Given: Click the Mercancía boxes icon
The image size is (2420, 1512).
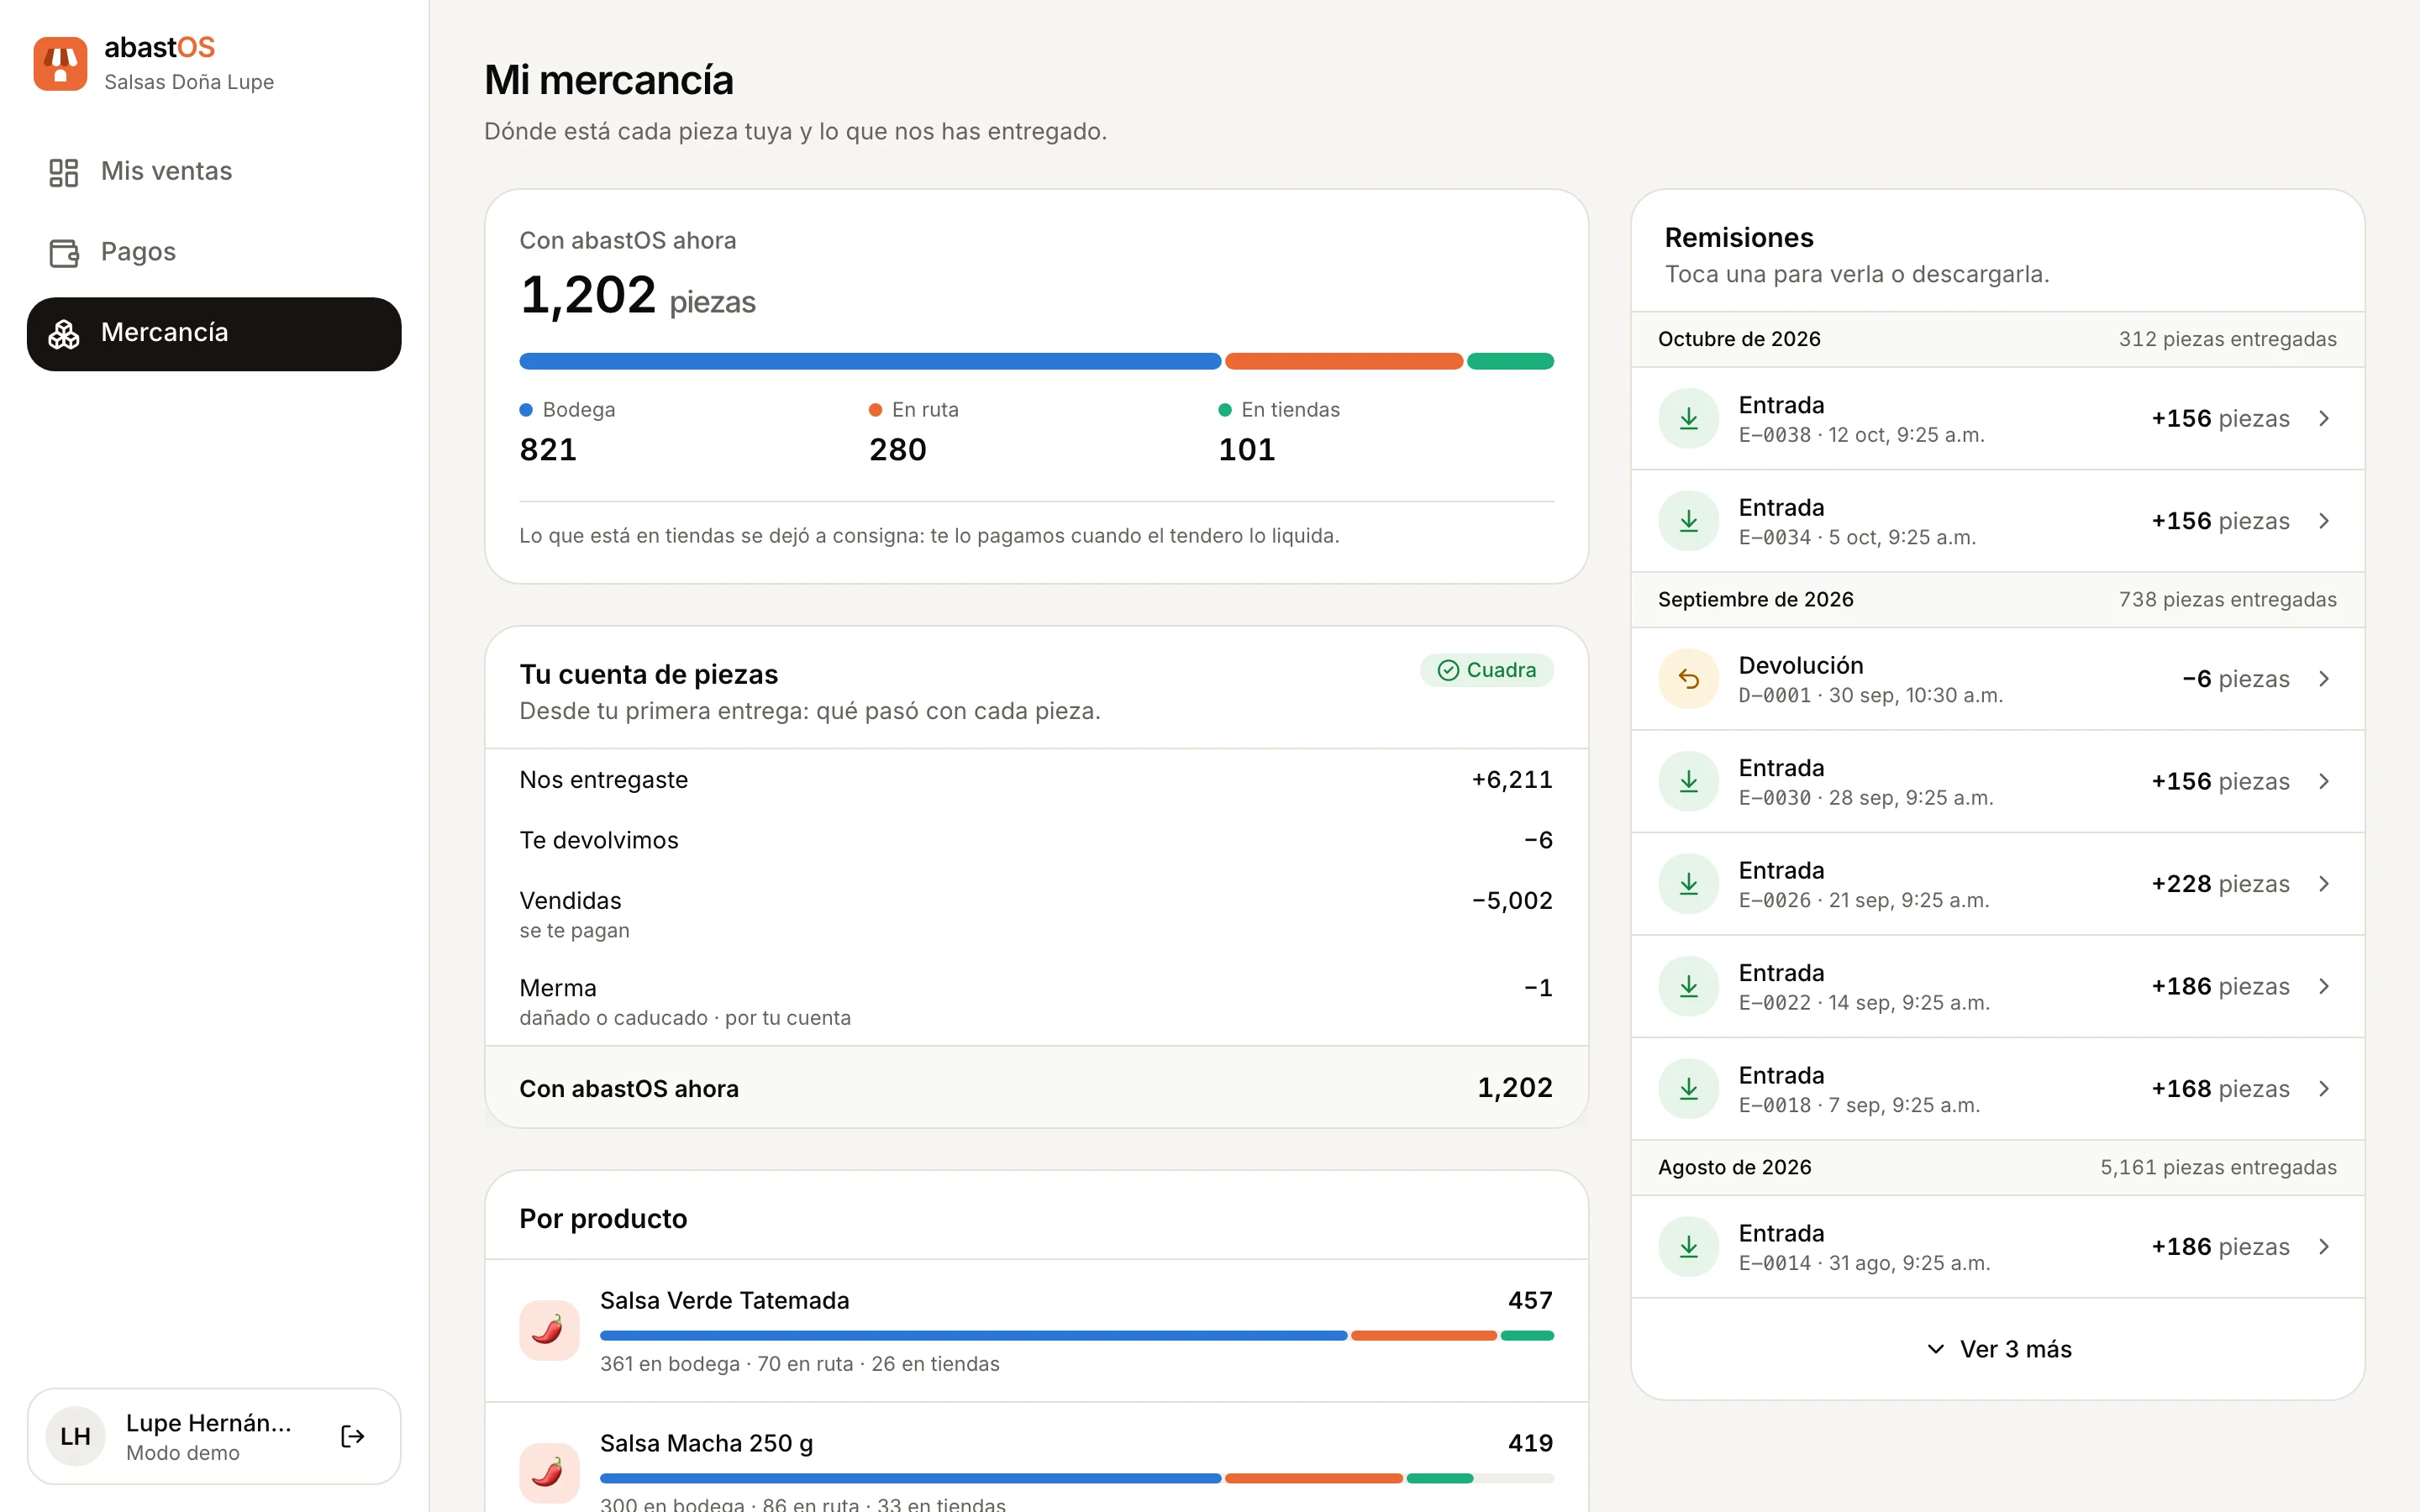Looking at the screenshot, I should (x=64, y=334).
